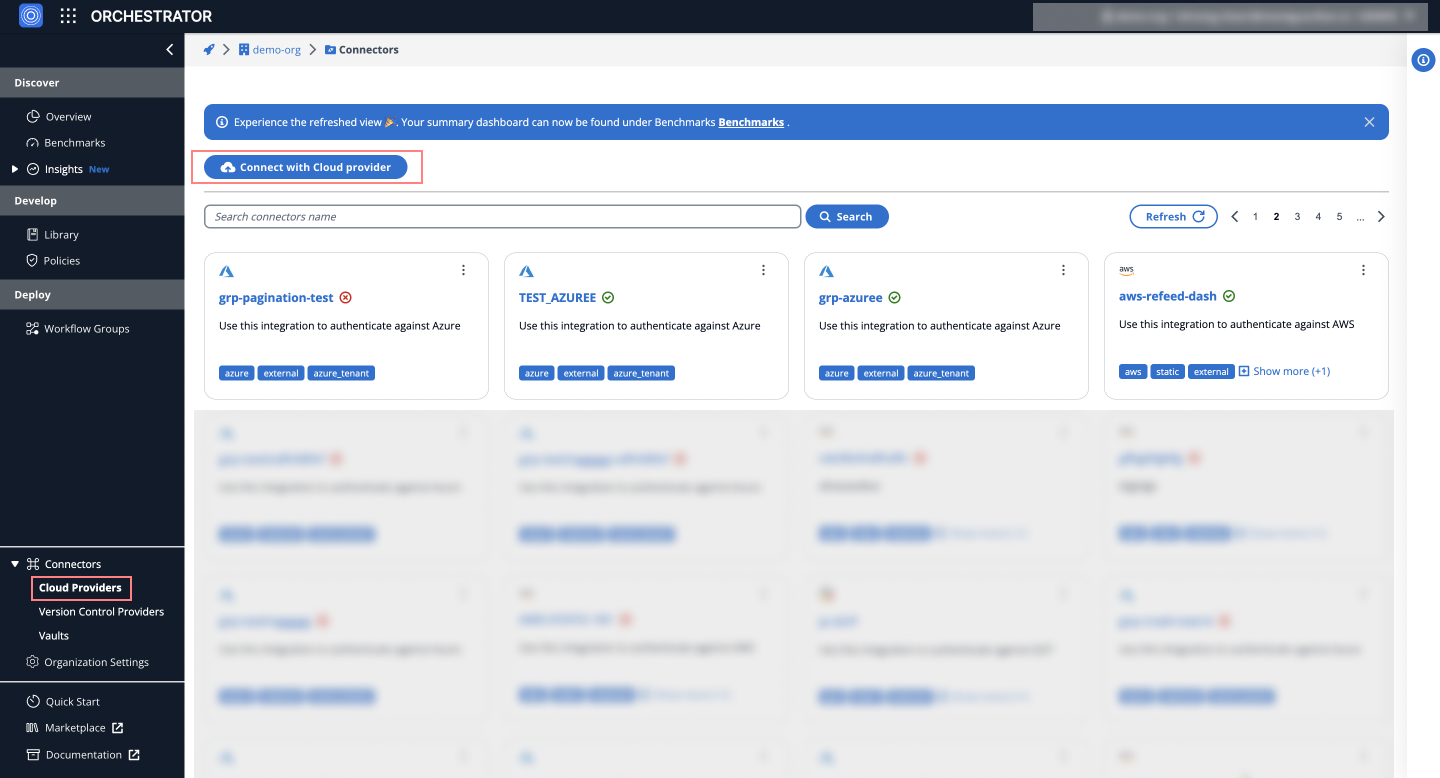Open Overview in sidebar
This screenshot has width=1440, height=778.
point(68,117)
